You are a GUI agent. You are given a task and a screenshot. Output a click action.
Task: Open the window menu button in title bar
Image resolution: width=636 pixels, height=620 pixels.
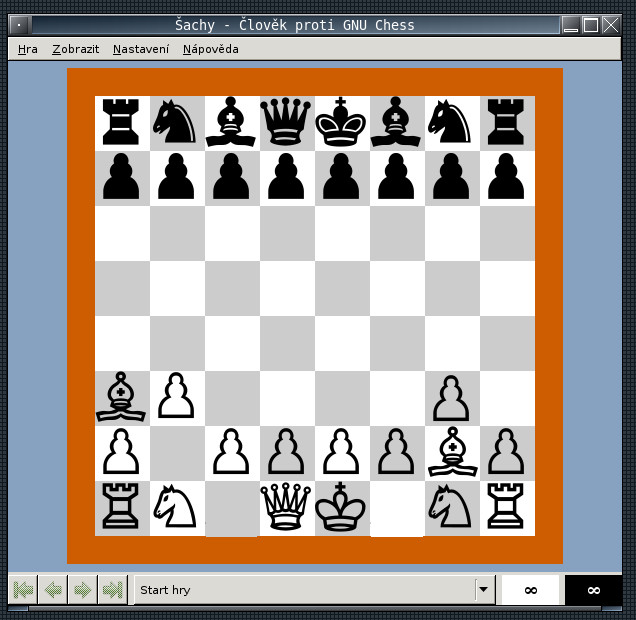point(19,25)
